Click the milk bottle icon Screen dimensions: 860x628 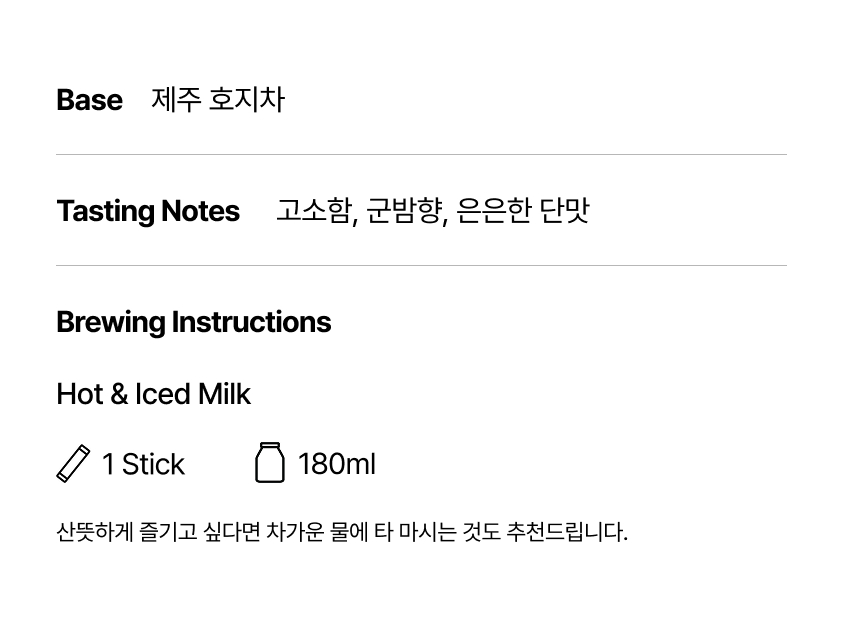pyautogui.click(x=270, y=462)
